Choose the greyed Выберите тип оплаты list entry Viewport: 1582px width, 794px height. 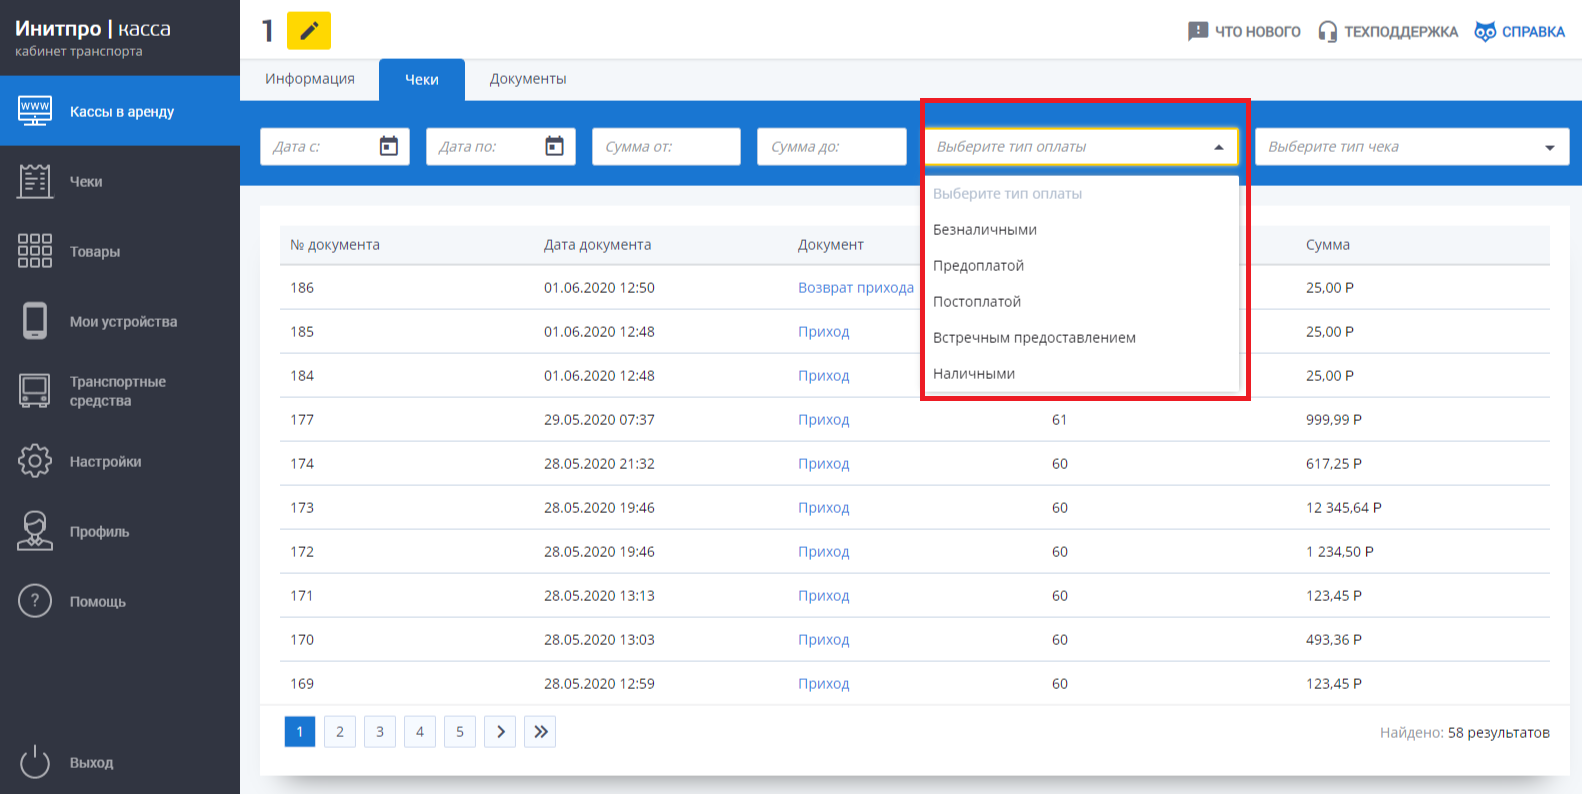pyautogui.click(x=1081, y=193)
